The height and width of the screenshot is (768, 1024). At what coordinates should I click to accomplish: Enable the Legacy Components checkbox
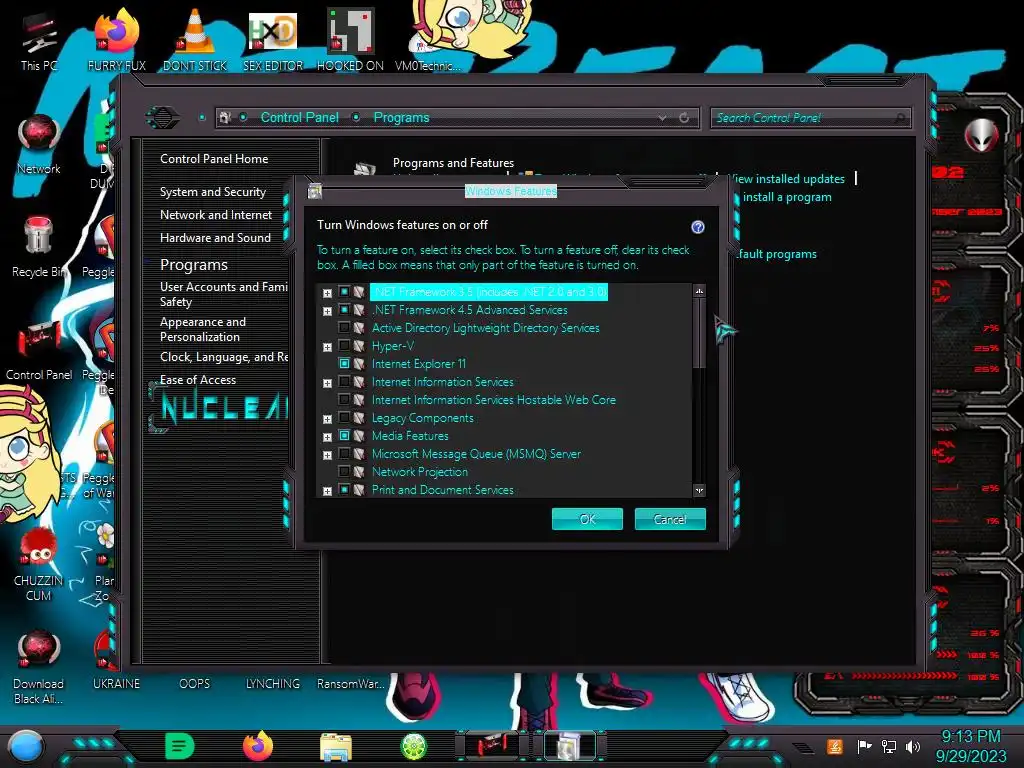tap(344, 417)
